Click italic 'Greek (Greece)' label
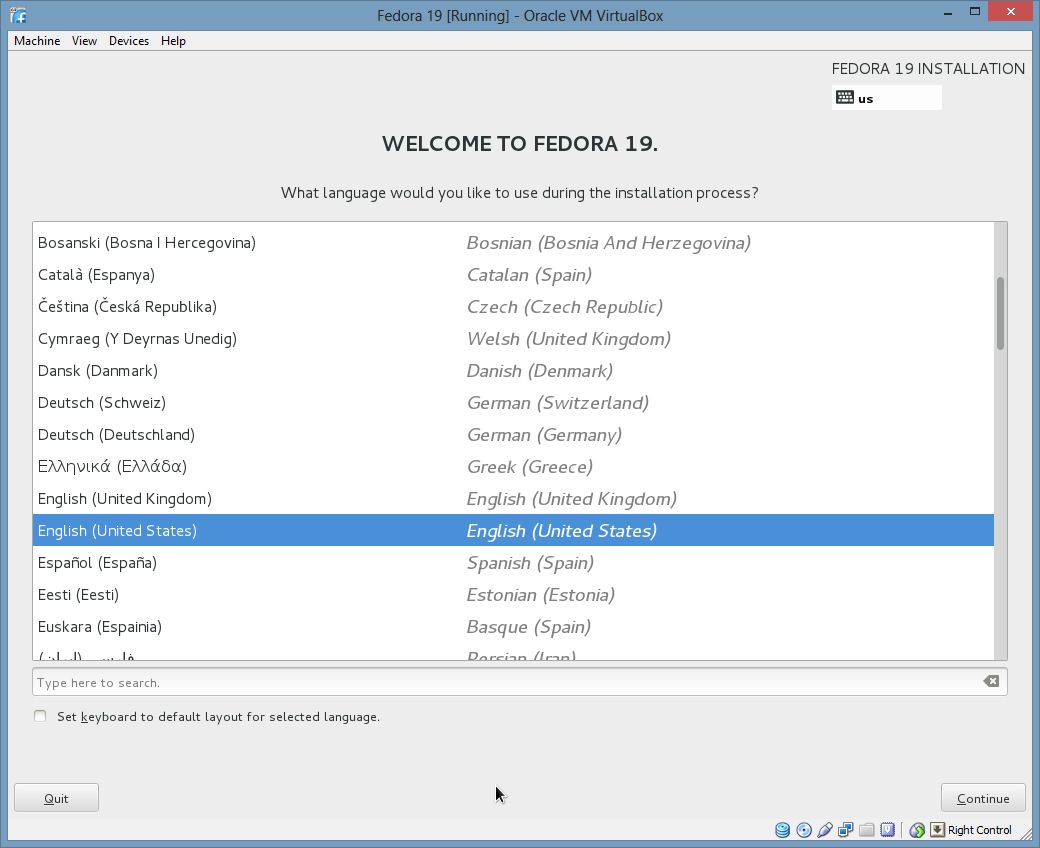 click(x=530, y=467)
